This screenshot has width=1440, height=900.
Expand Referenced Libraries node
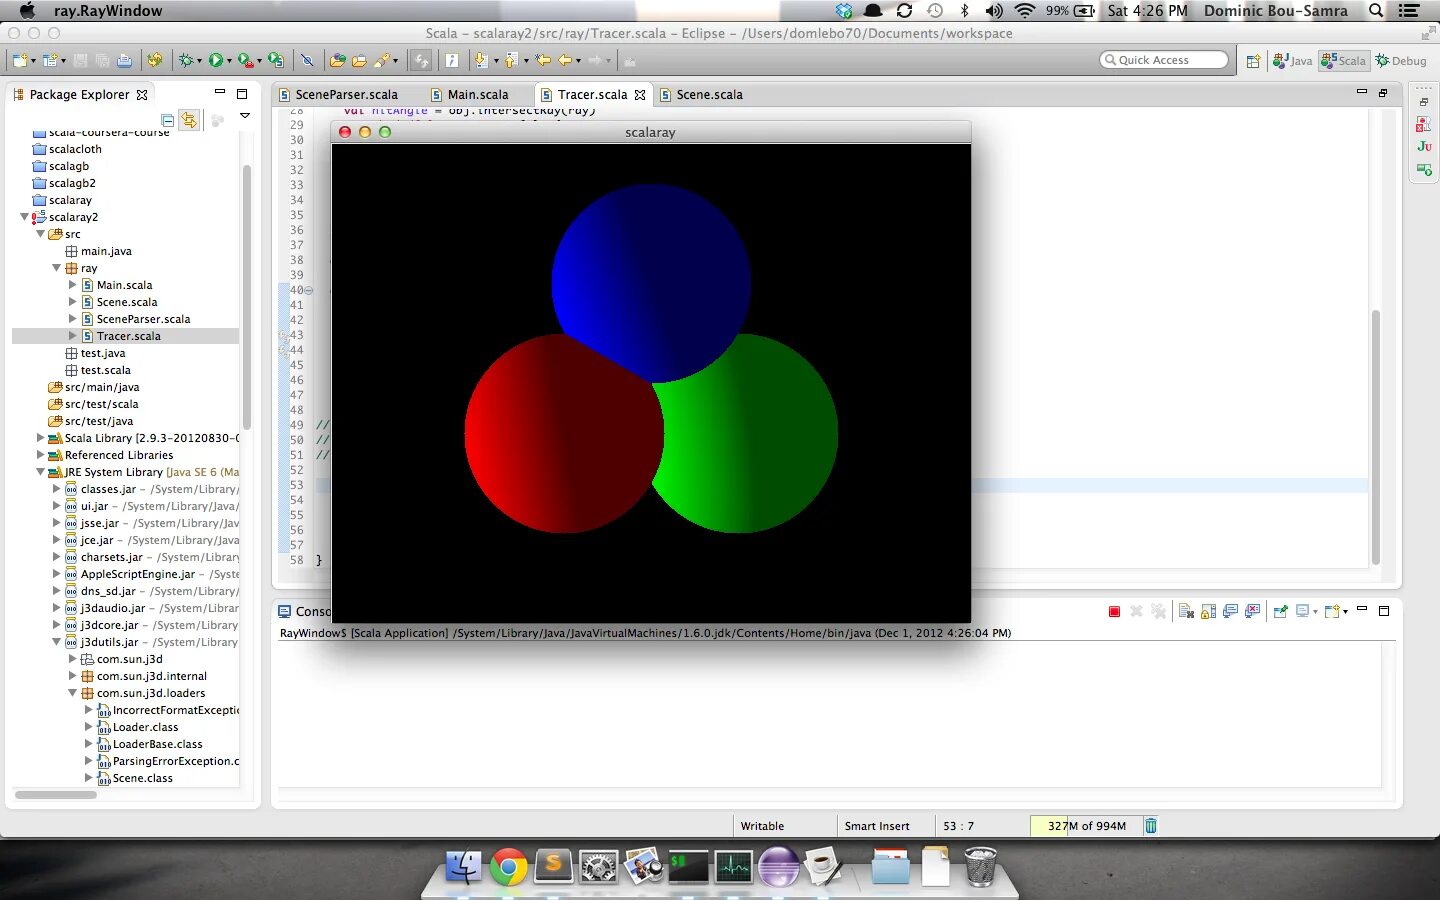coord(41,455)
